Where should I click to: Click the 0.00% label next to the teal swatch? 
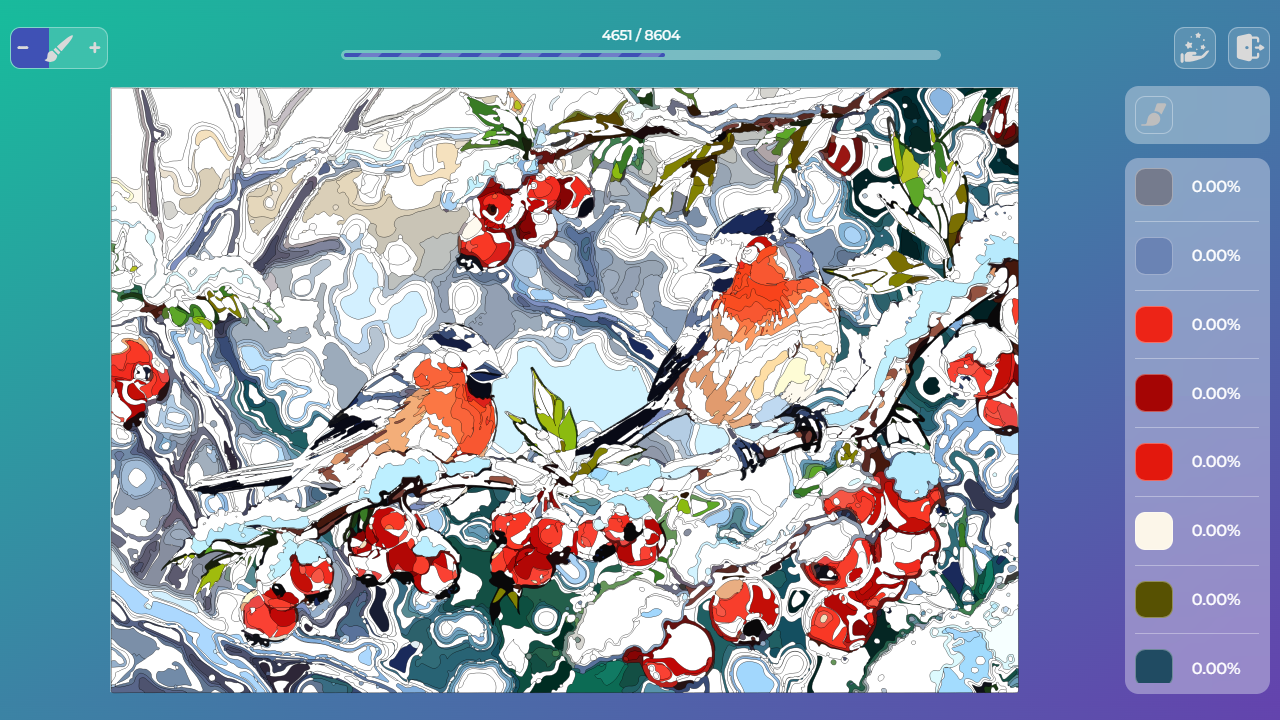tap(1214, 668)
